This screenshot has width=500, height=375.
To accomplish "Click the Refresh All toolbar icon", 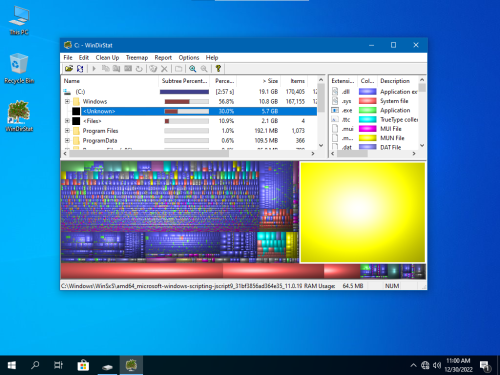I will [x=80, y=69].
